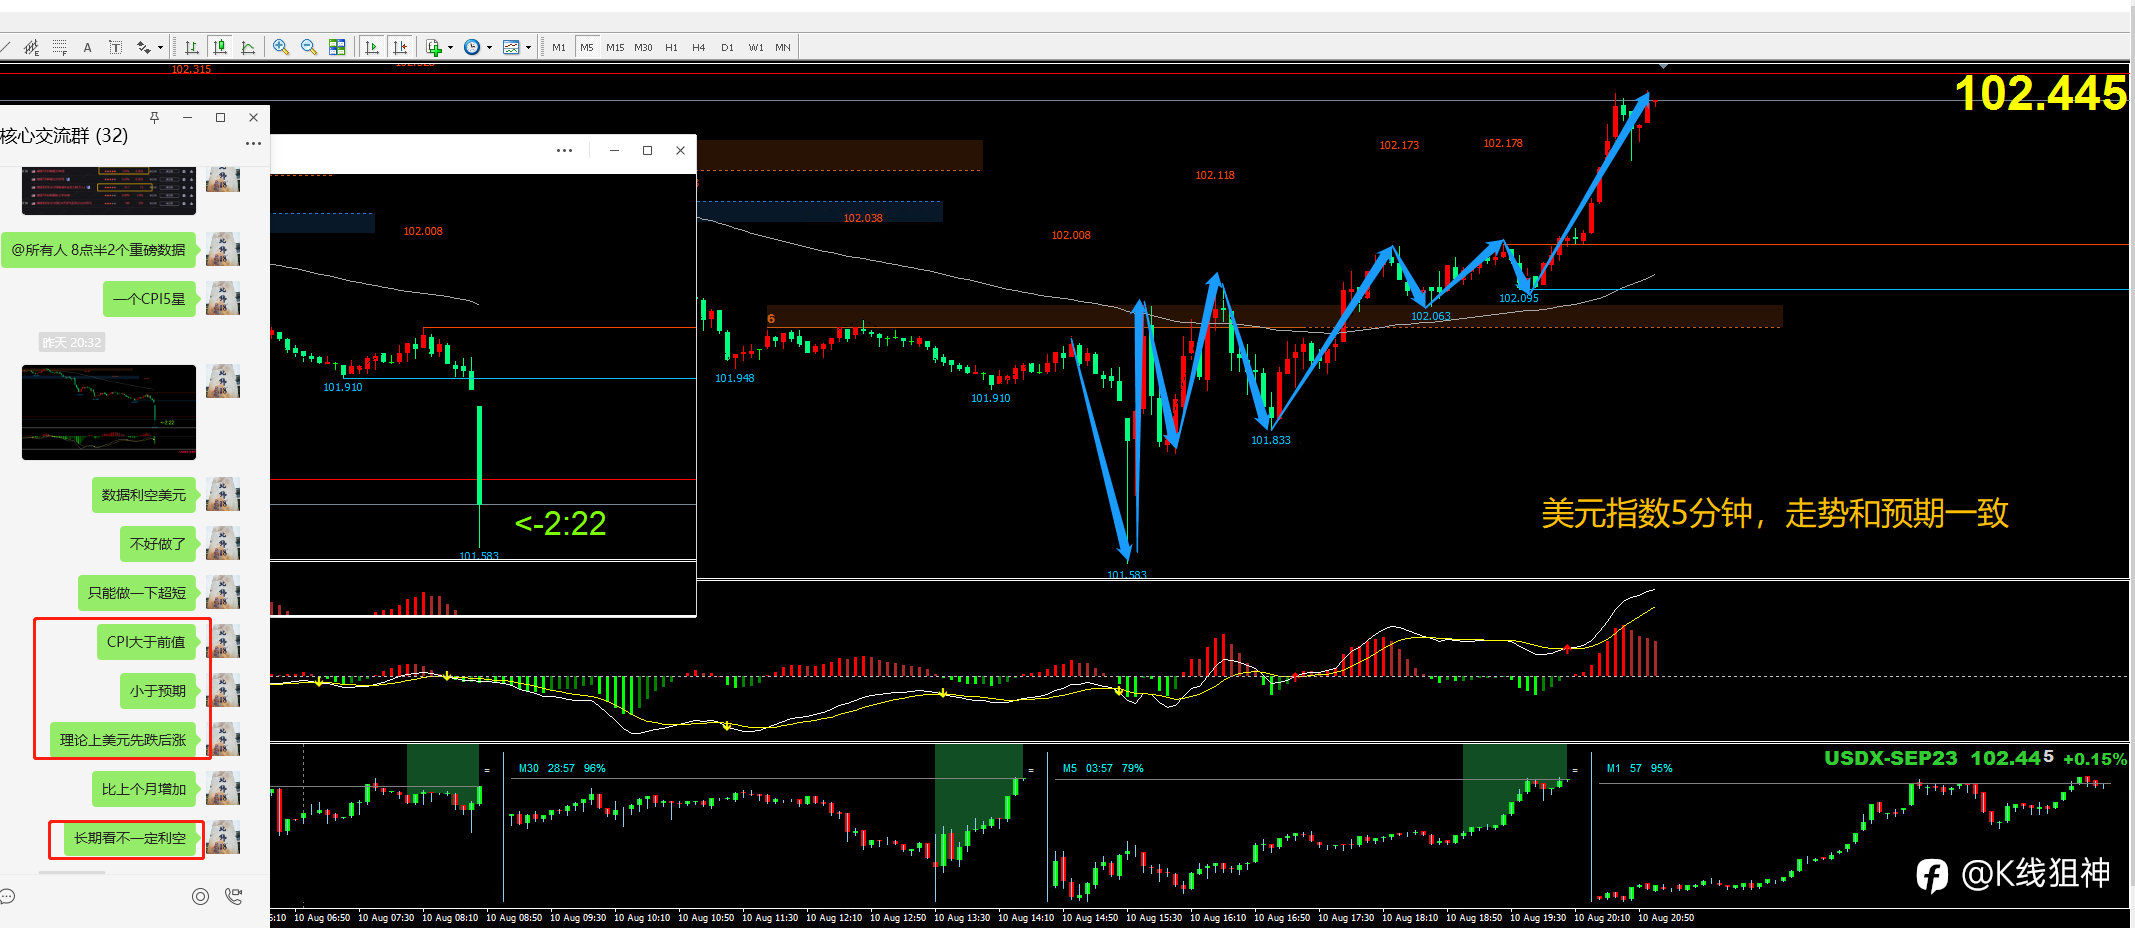Switch to the M15 timeframe

[x=615, y=47]
